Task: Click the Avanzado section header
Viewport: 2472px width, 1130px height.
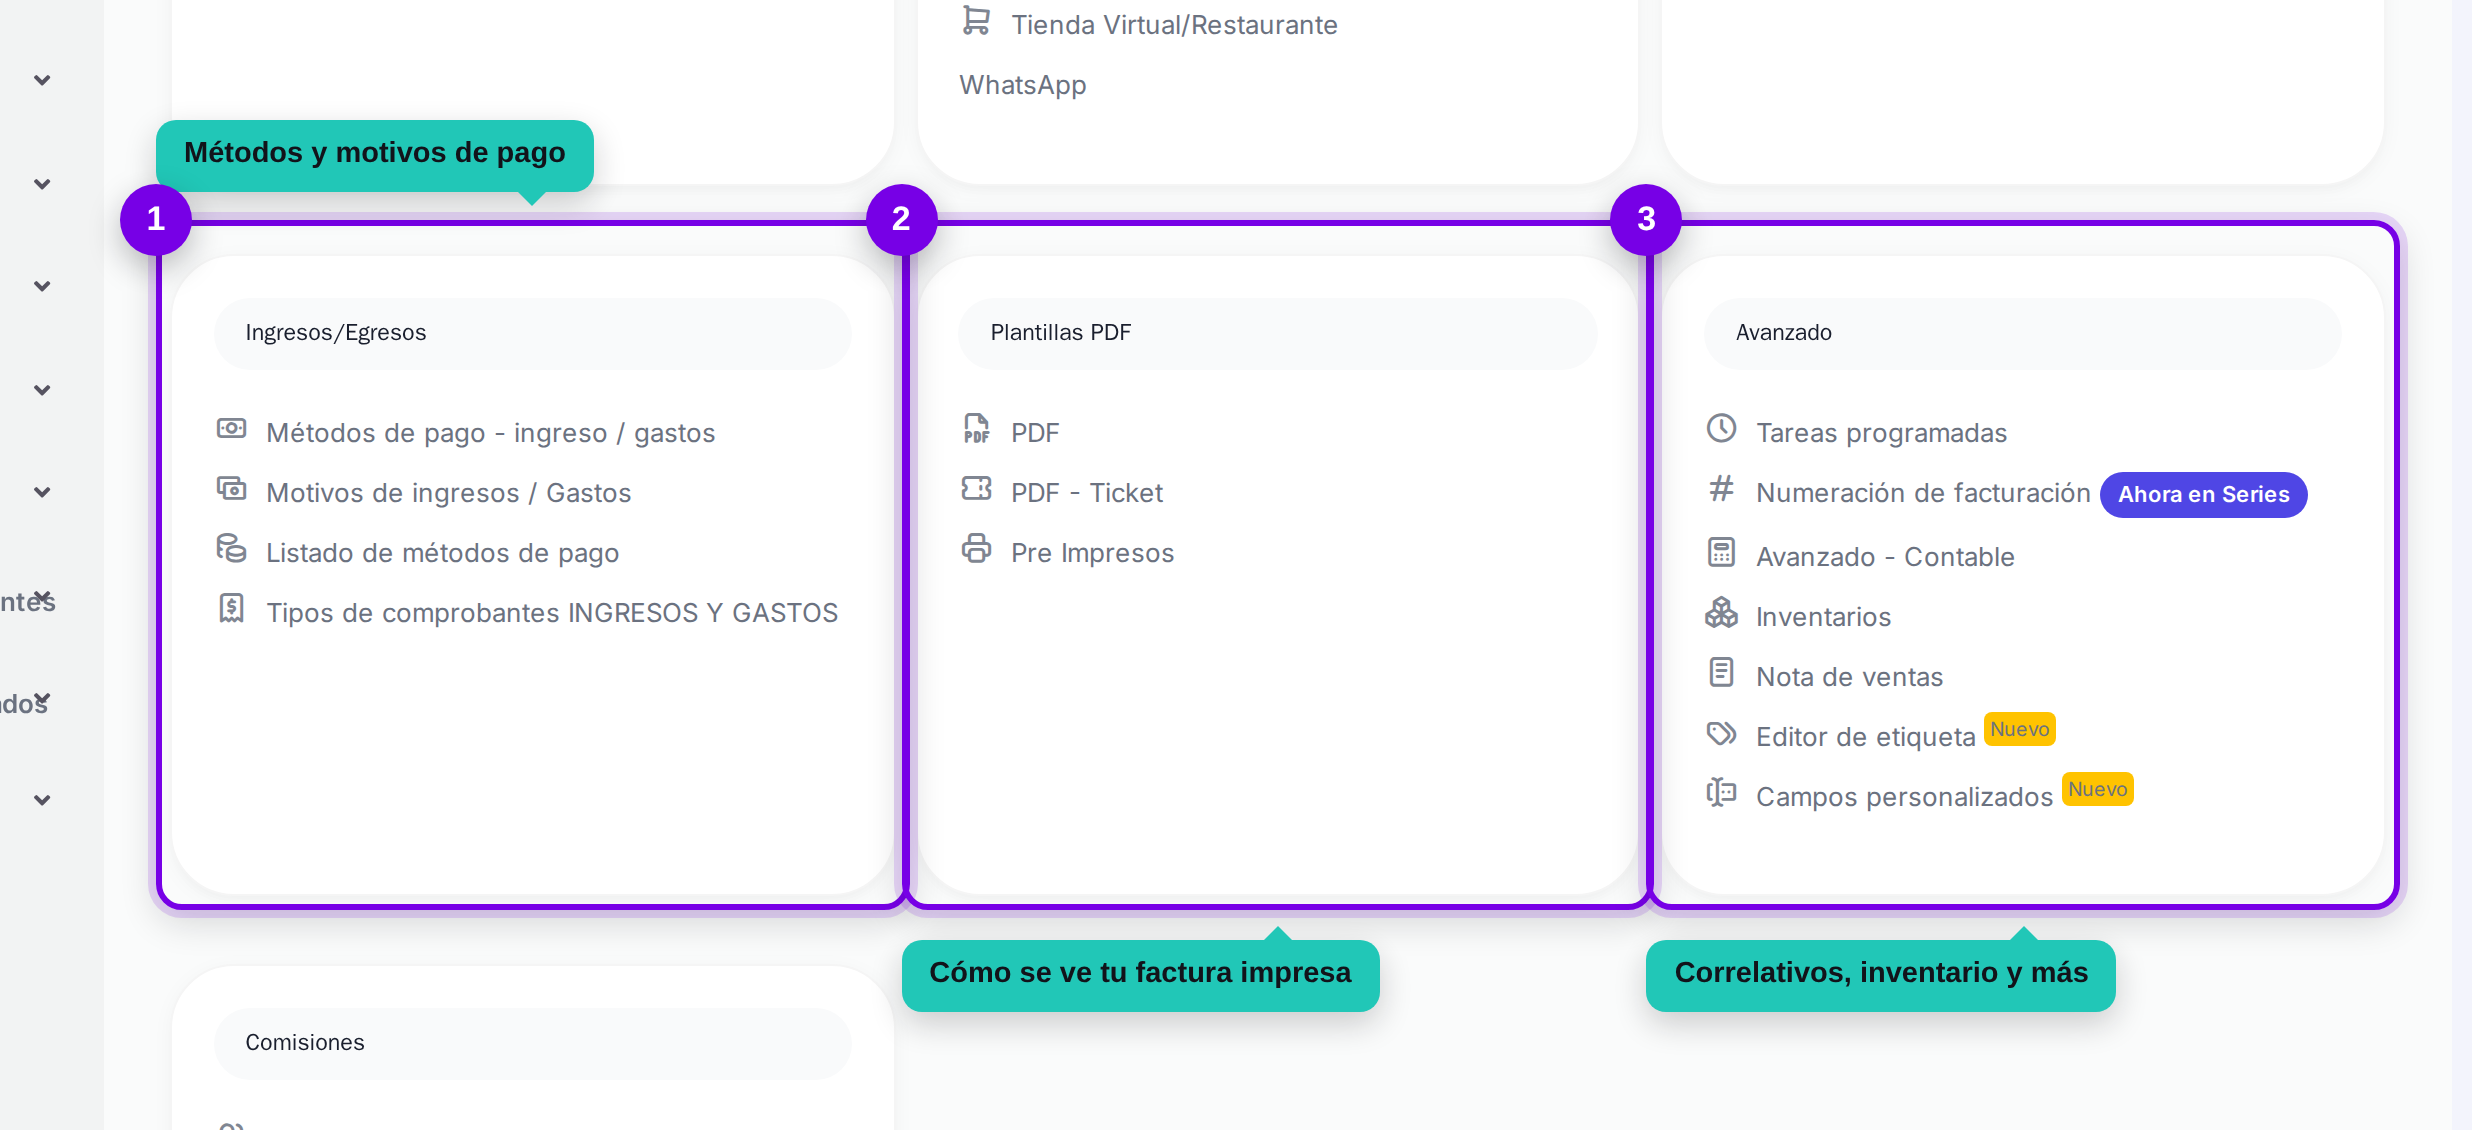Action: (2022, 333)
